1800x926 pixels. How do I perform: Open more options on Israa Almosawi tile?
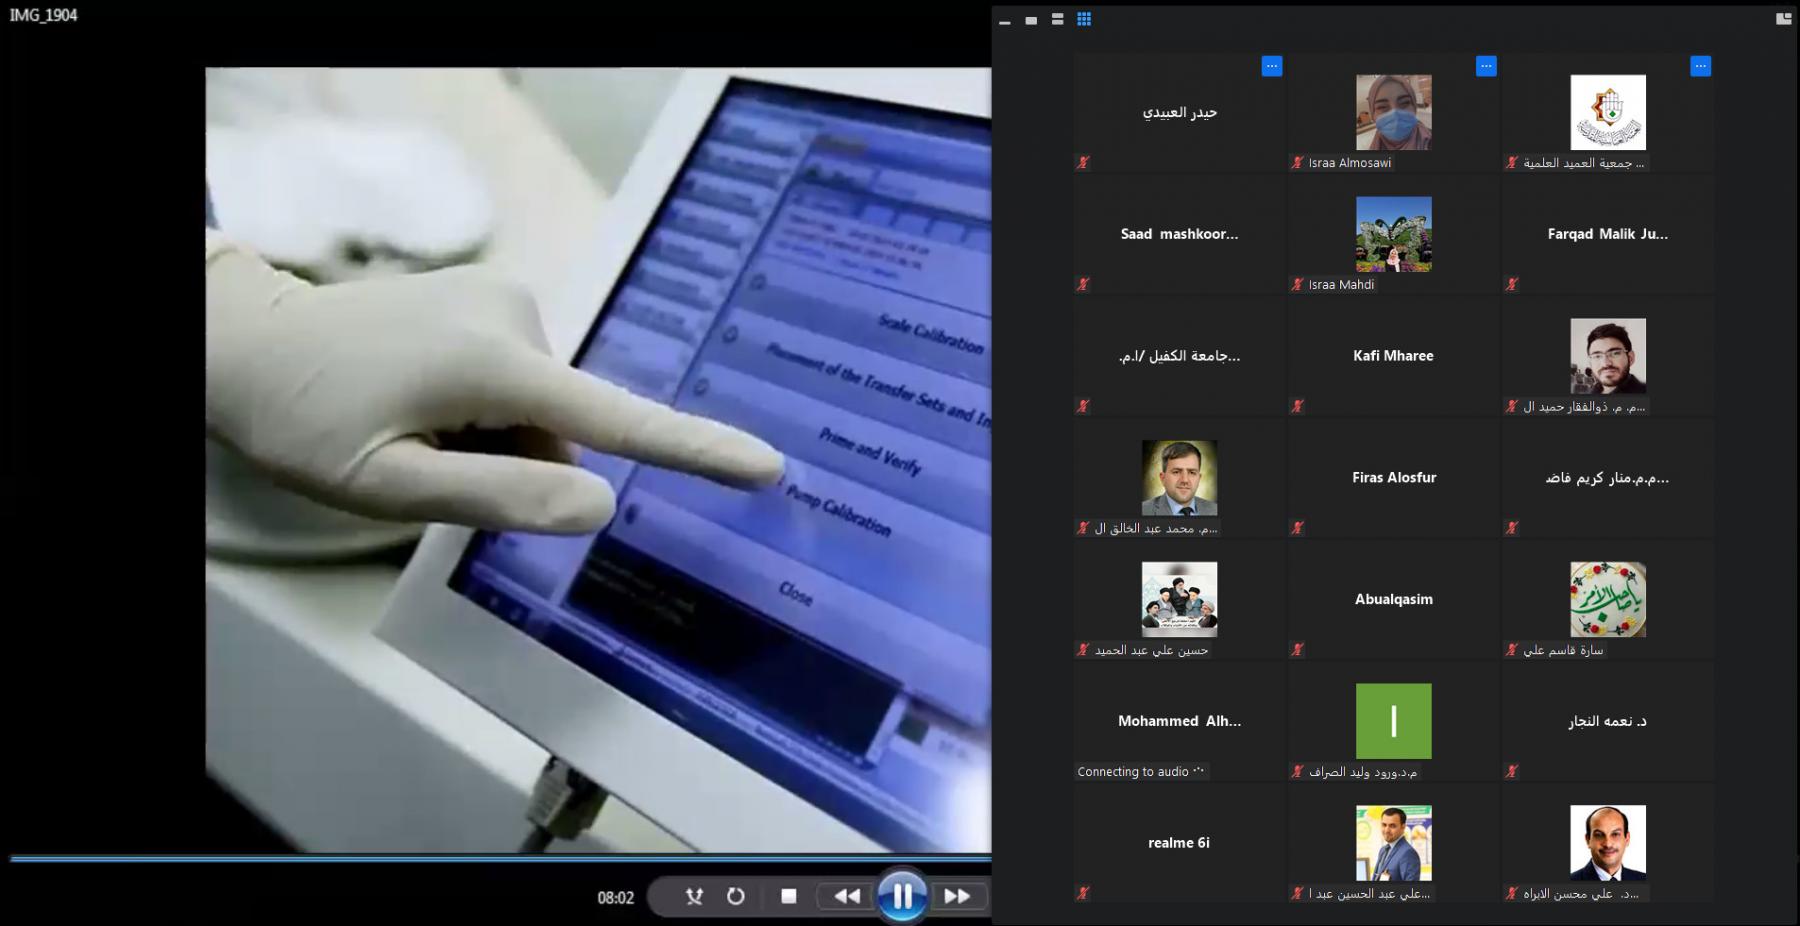coord(1486,66)
